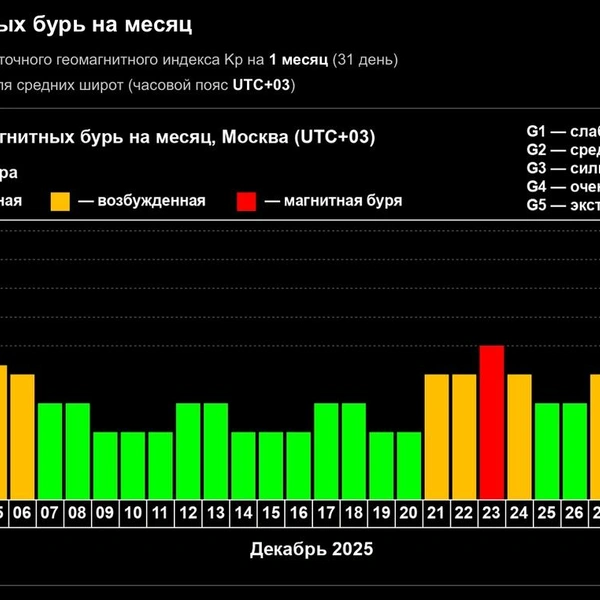Click the date label 06
Viewport: 600px width, 600px height.
[x=22, y=513]
